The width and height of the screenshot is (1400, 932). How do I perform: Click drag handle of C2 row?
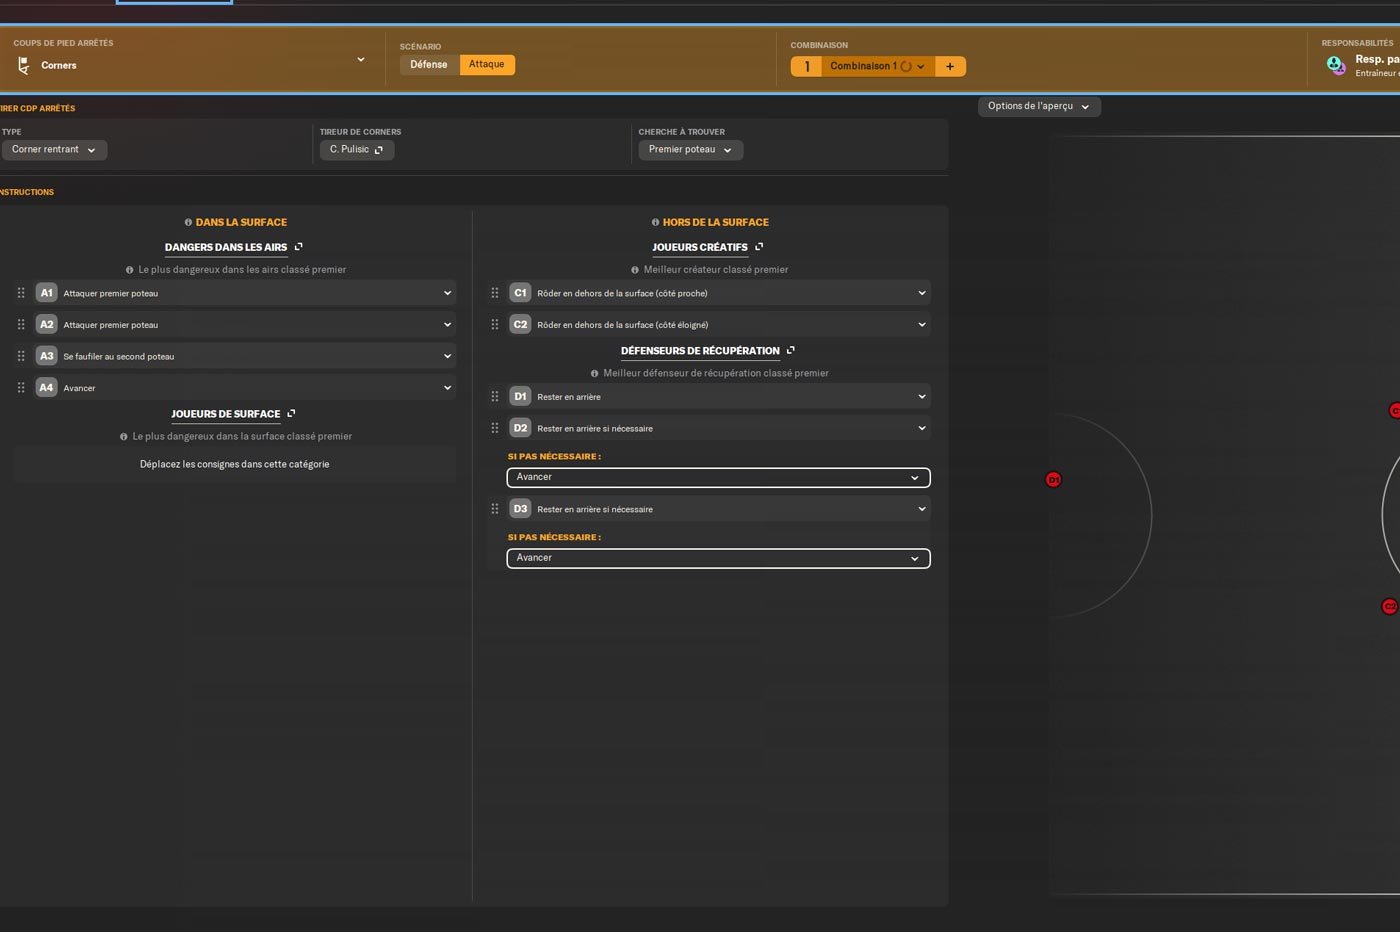[495, 325]
